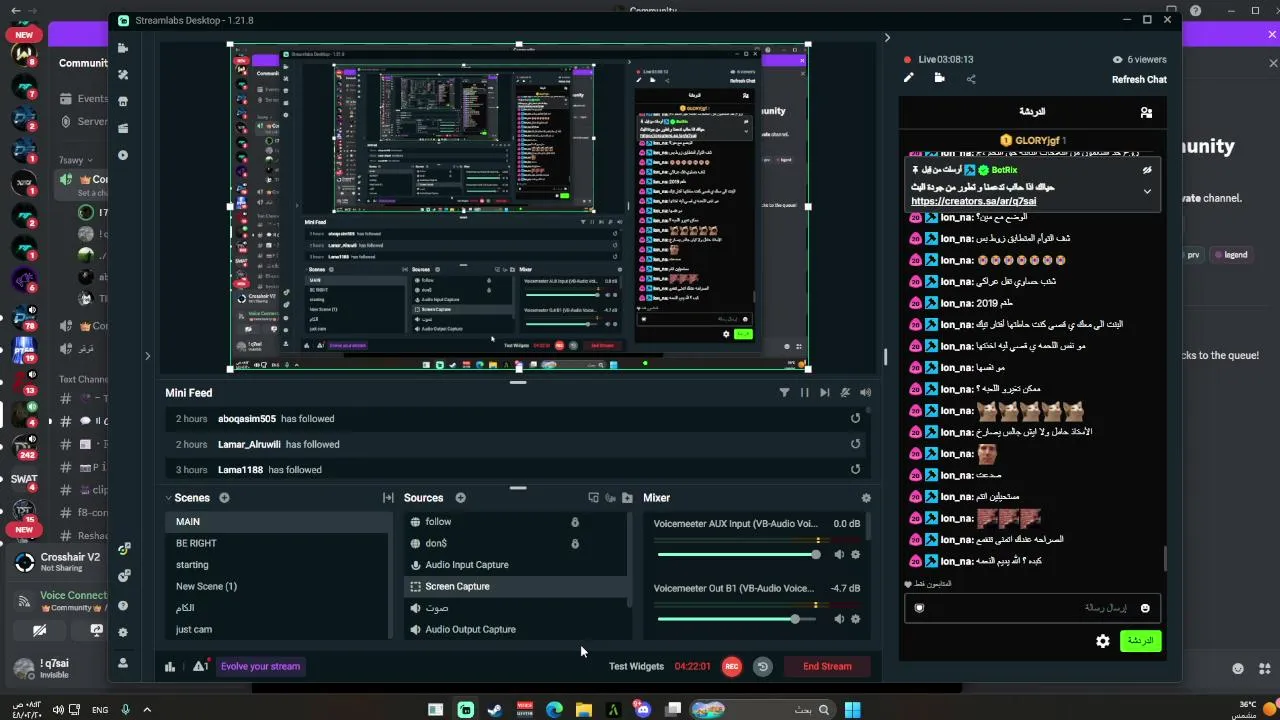The width and height of the screenshot is (1280, 720).
Task: Click the green chat send button
Action: point(1140,641)
